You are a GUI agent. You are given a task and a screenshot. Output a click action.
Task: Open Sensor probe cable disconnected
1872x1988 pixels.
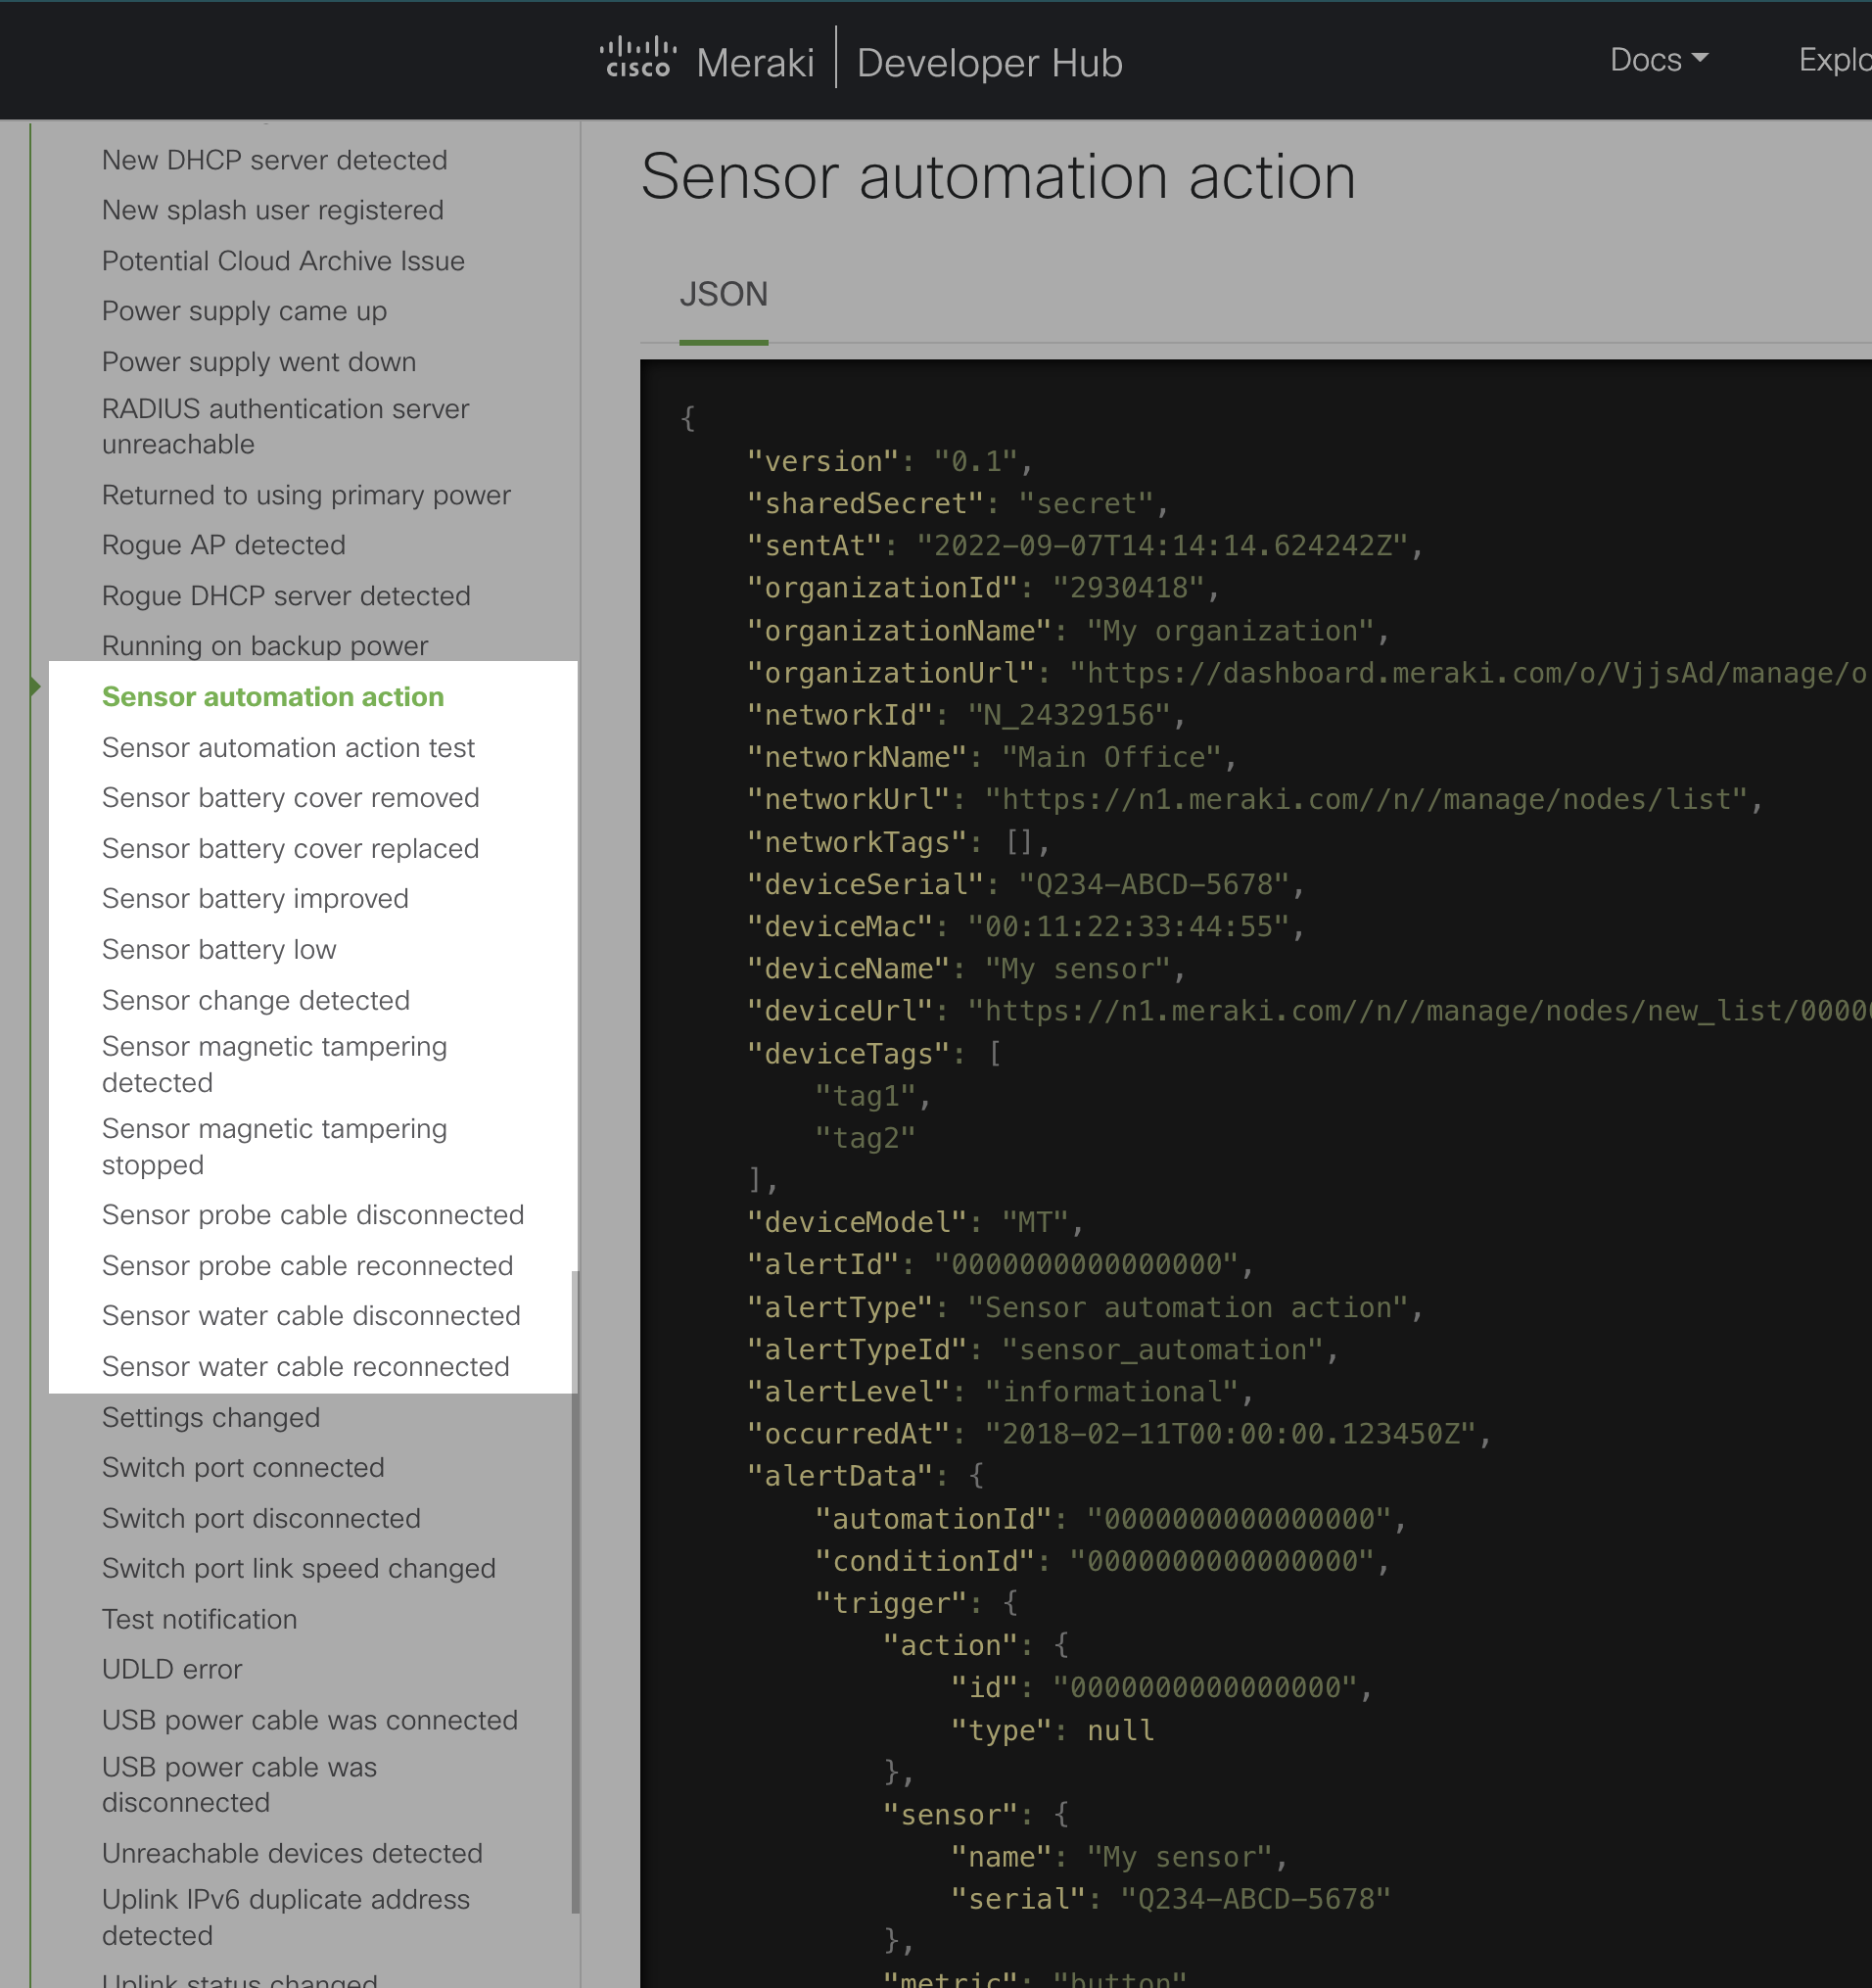312,1215
